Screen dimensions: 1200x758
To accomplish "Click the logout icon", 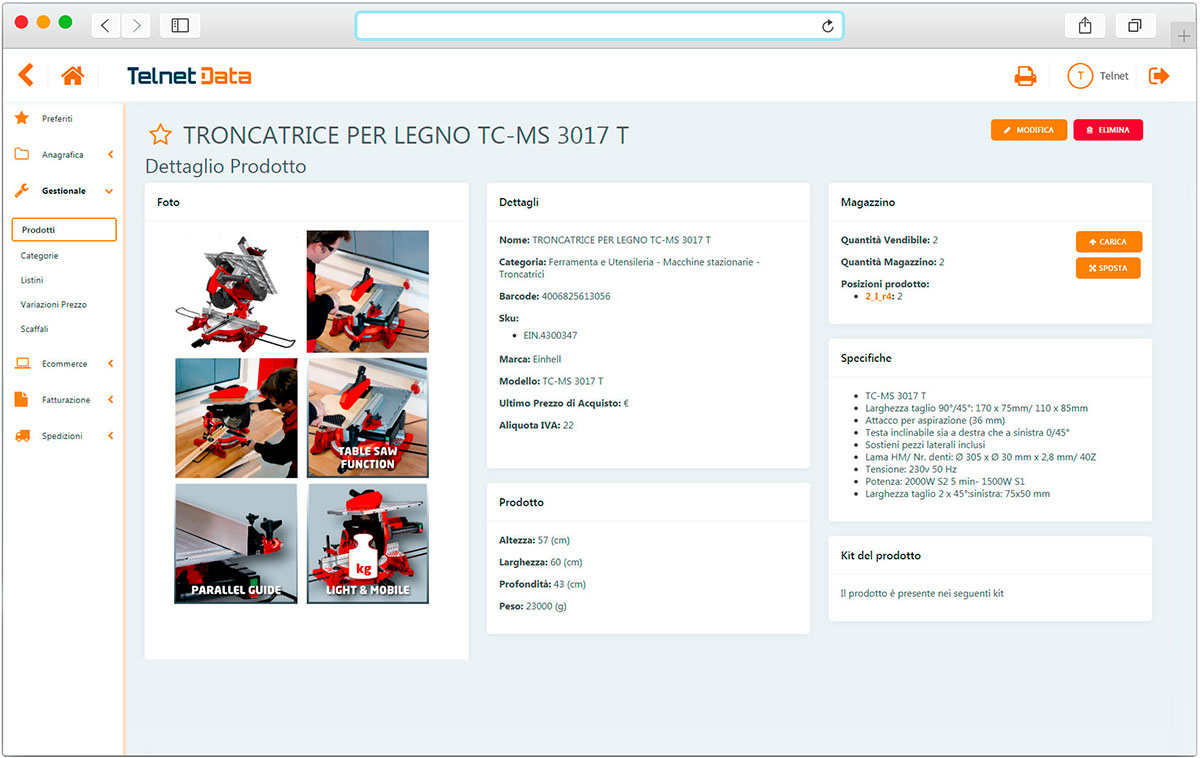I will point(1159,76).
